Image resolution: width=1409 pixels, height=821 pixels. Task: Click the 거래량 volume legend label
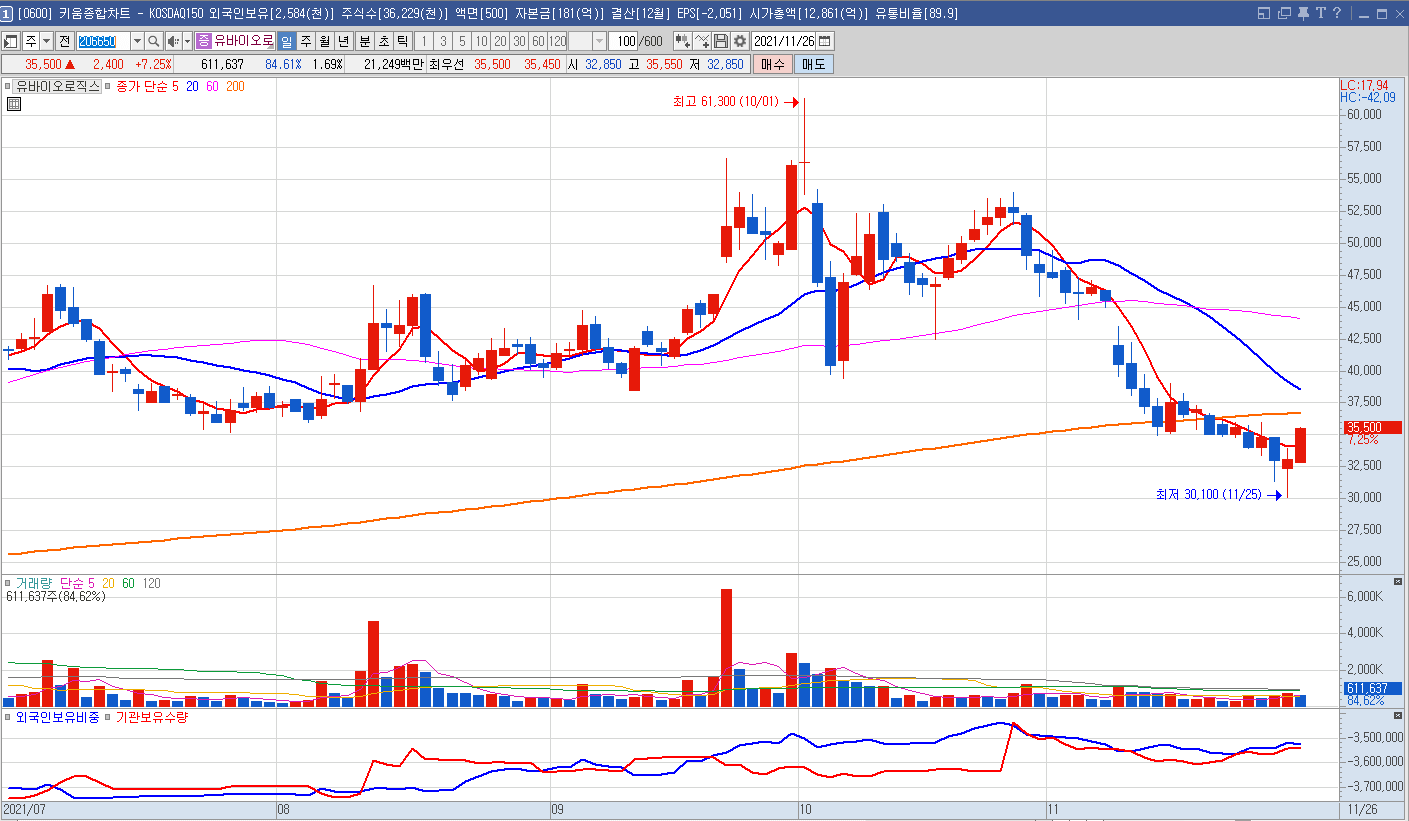coord(35,583)
